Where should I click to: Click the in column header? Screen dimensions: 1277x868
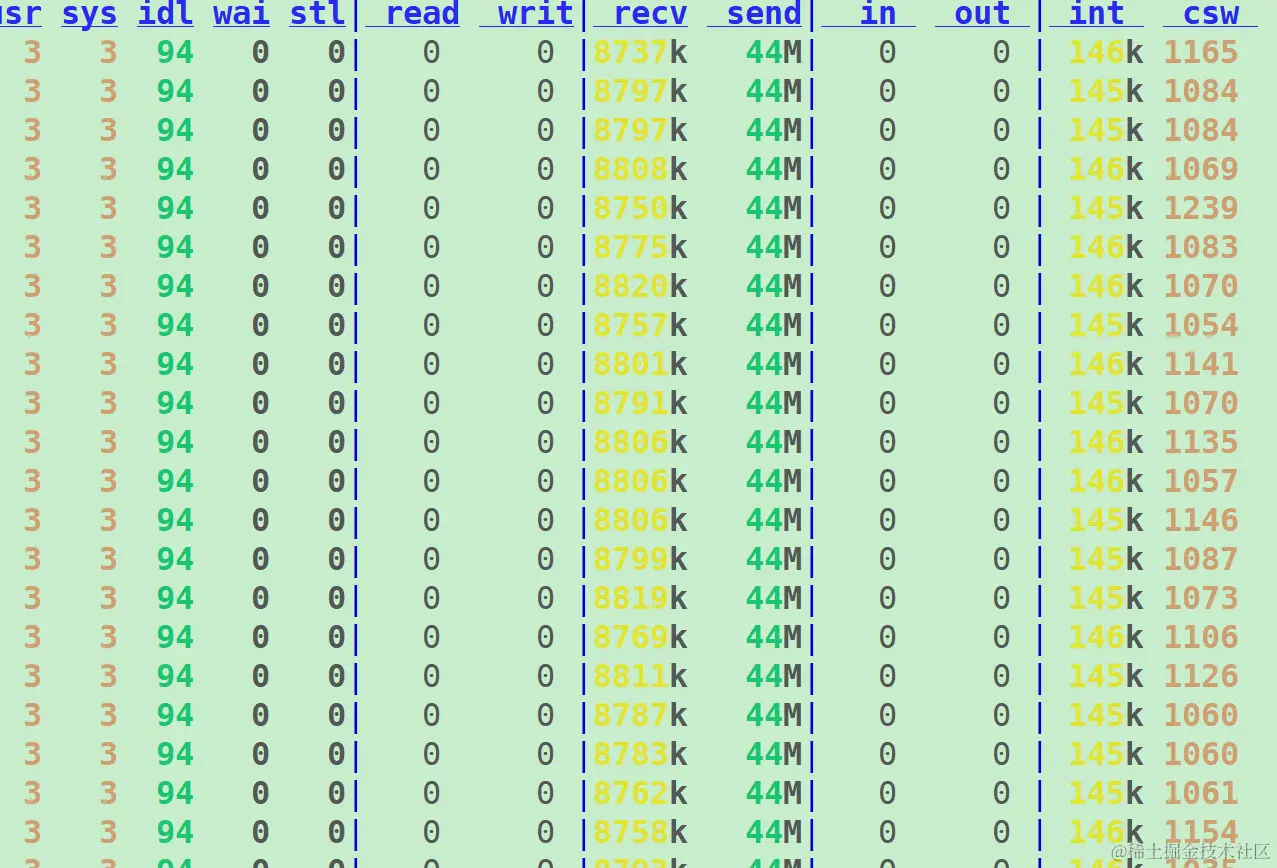878,15
